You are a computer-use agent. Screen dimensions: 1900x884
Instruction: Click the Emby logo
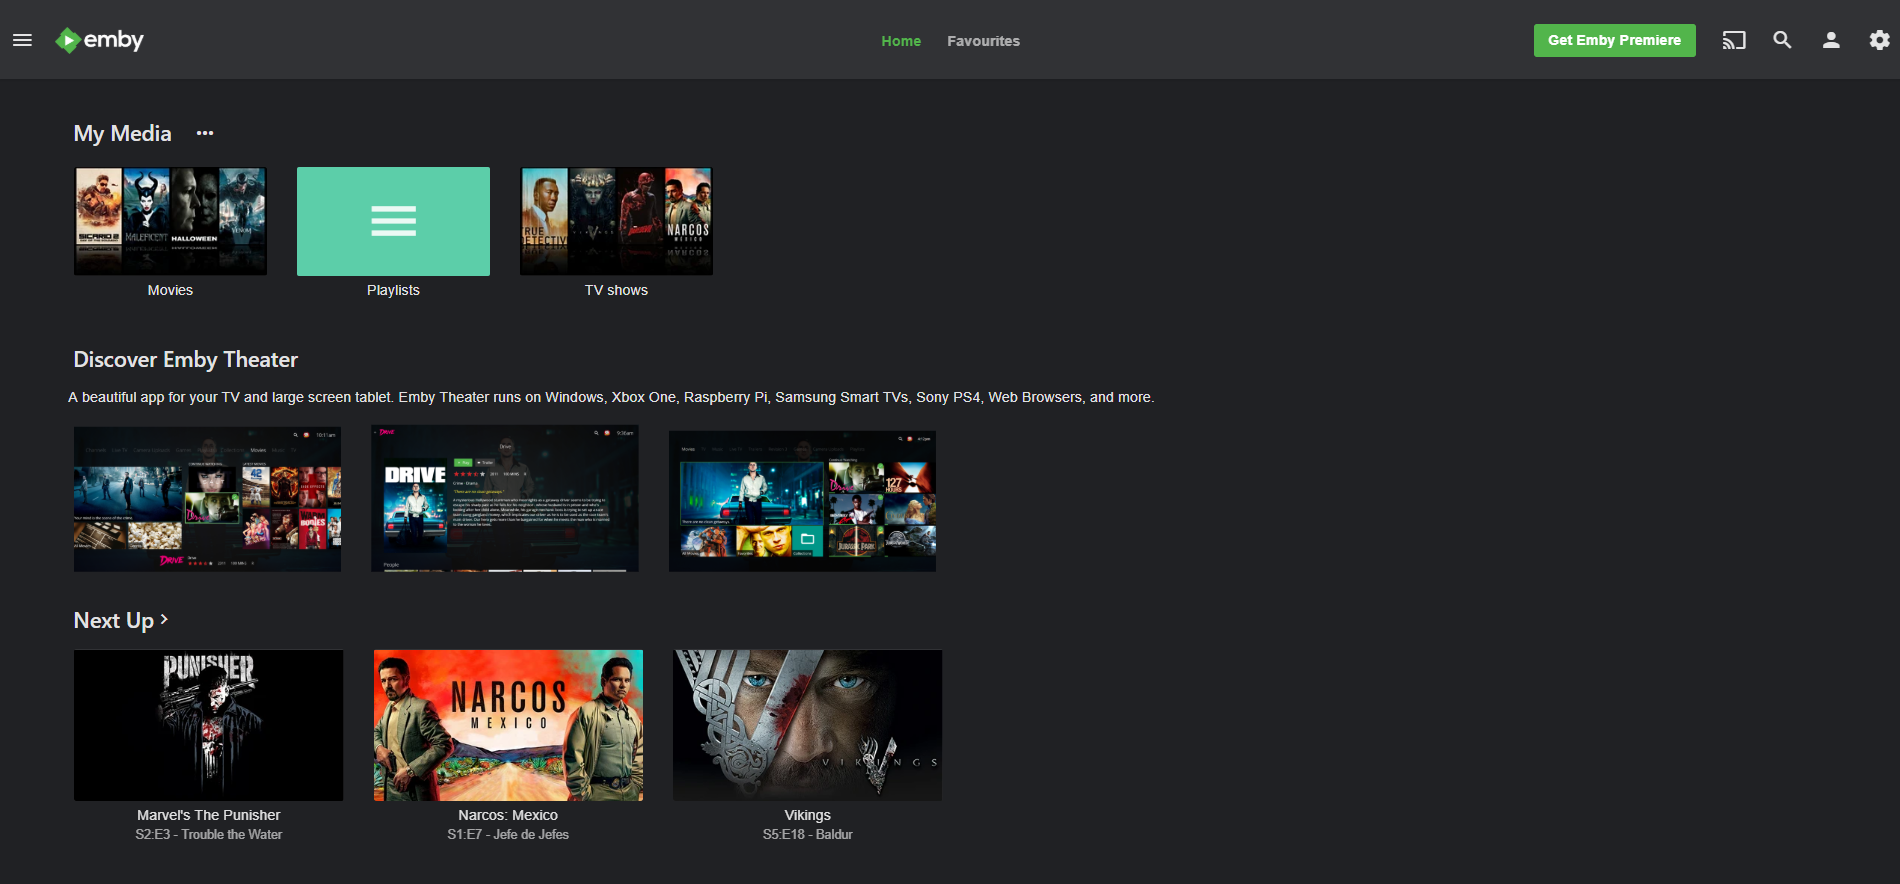click(99, 40)
